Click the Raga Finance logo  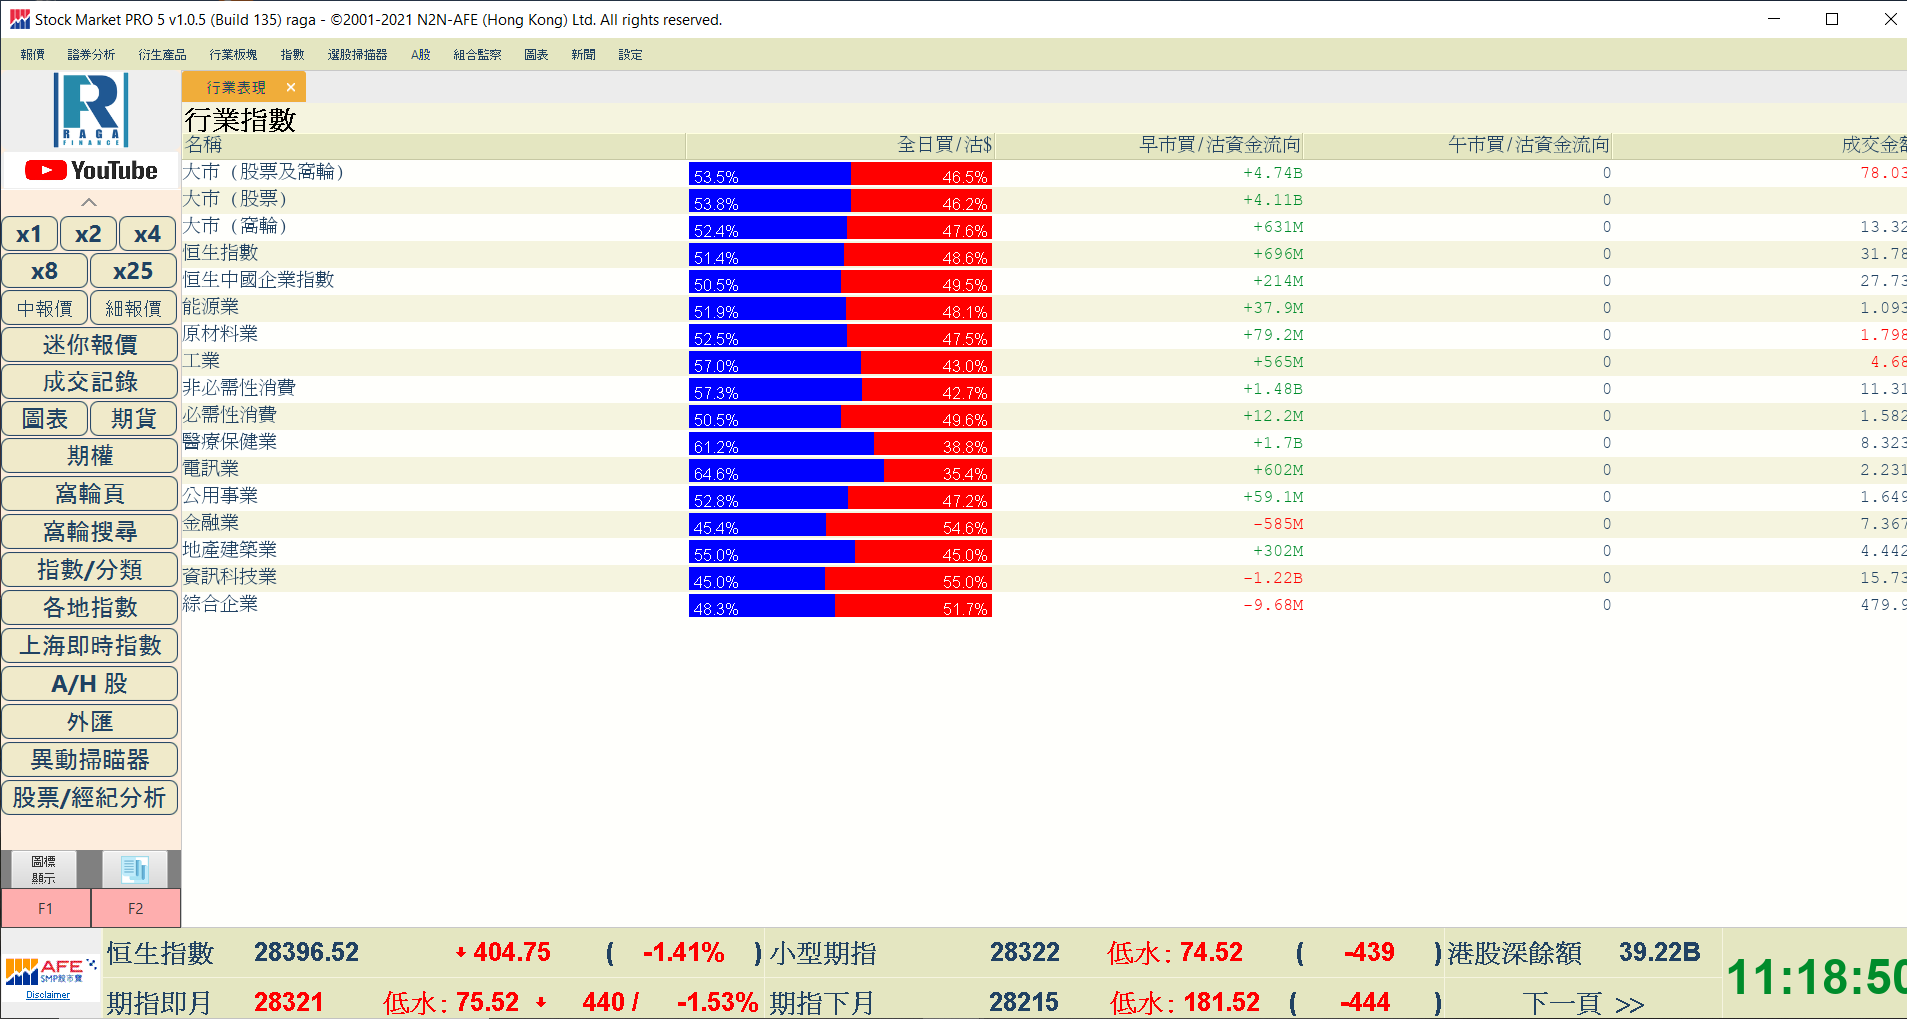[x=91, y=110]
